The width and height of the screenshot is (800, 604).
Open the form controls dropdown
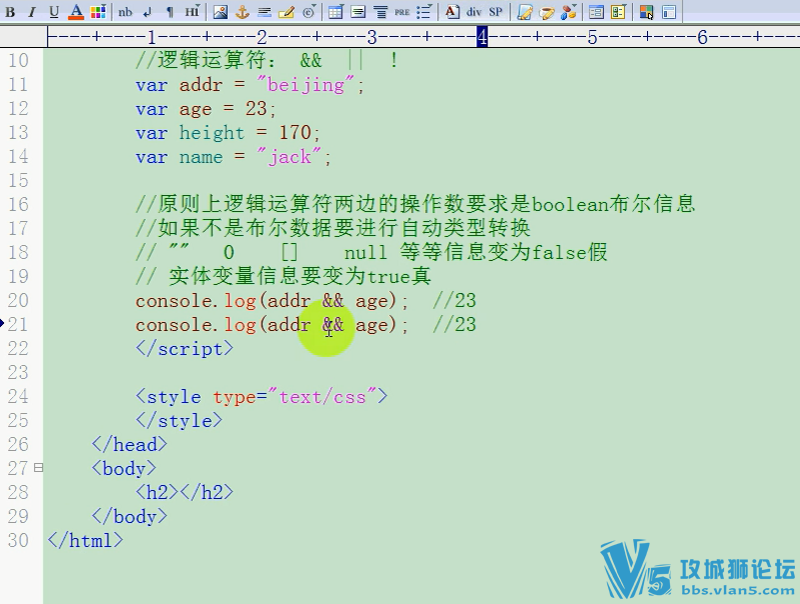point(618,12)
